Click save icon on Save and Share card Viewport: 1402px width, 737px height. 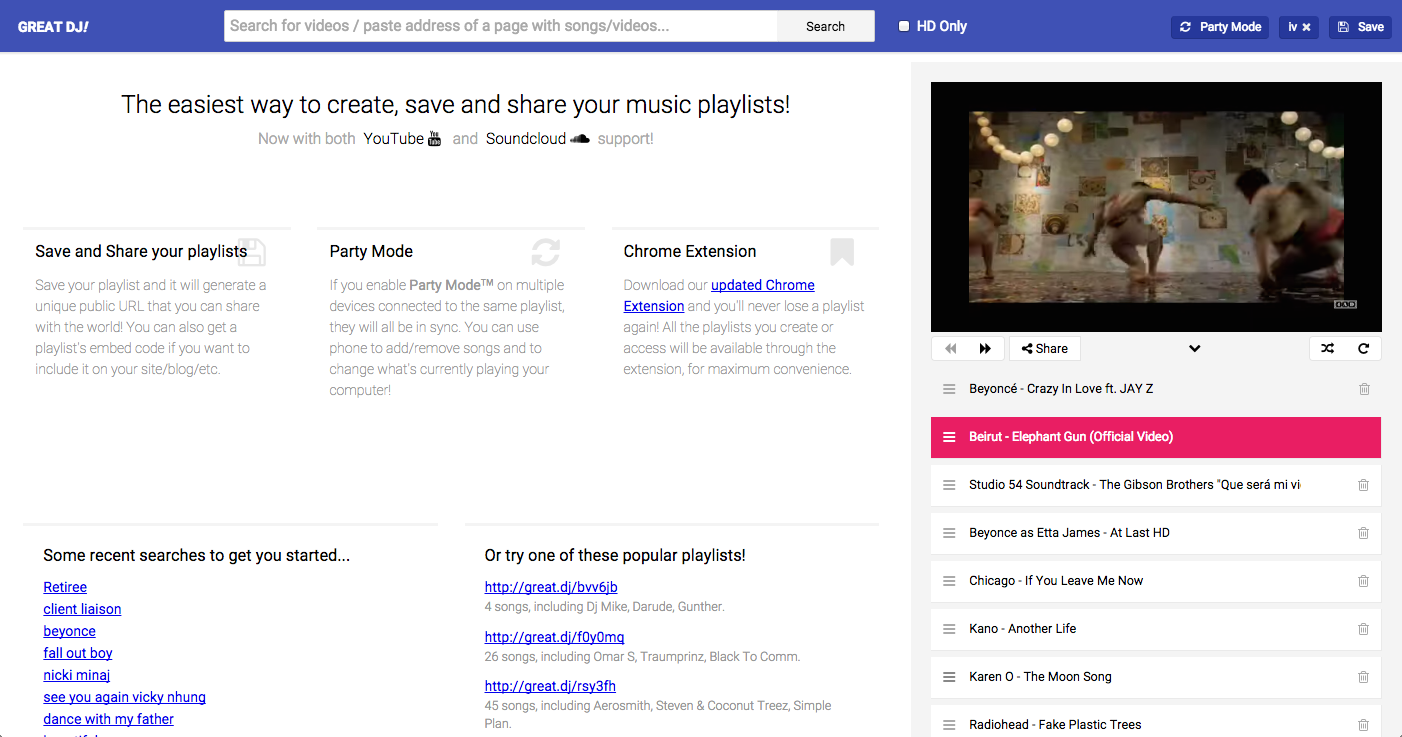pyautogui.click(x=251, y=252)
